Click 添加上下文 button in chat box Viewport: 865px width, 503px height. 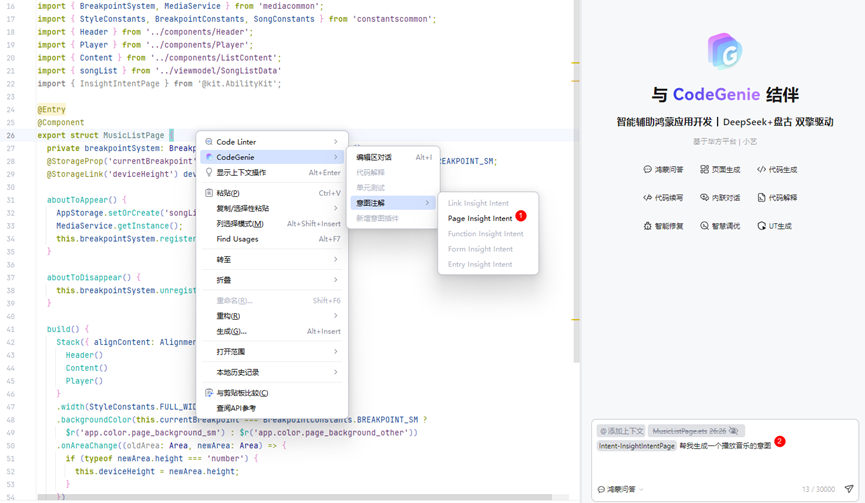point(621,431)
